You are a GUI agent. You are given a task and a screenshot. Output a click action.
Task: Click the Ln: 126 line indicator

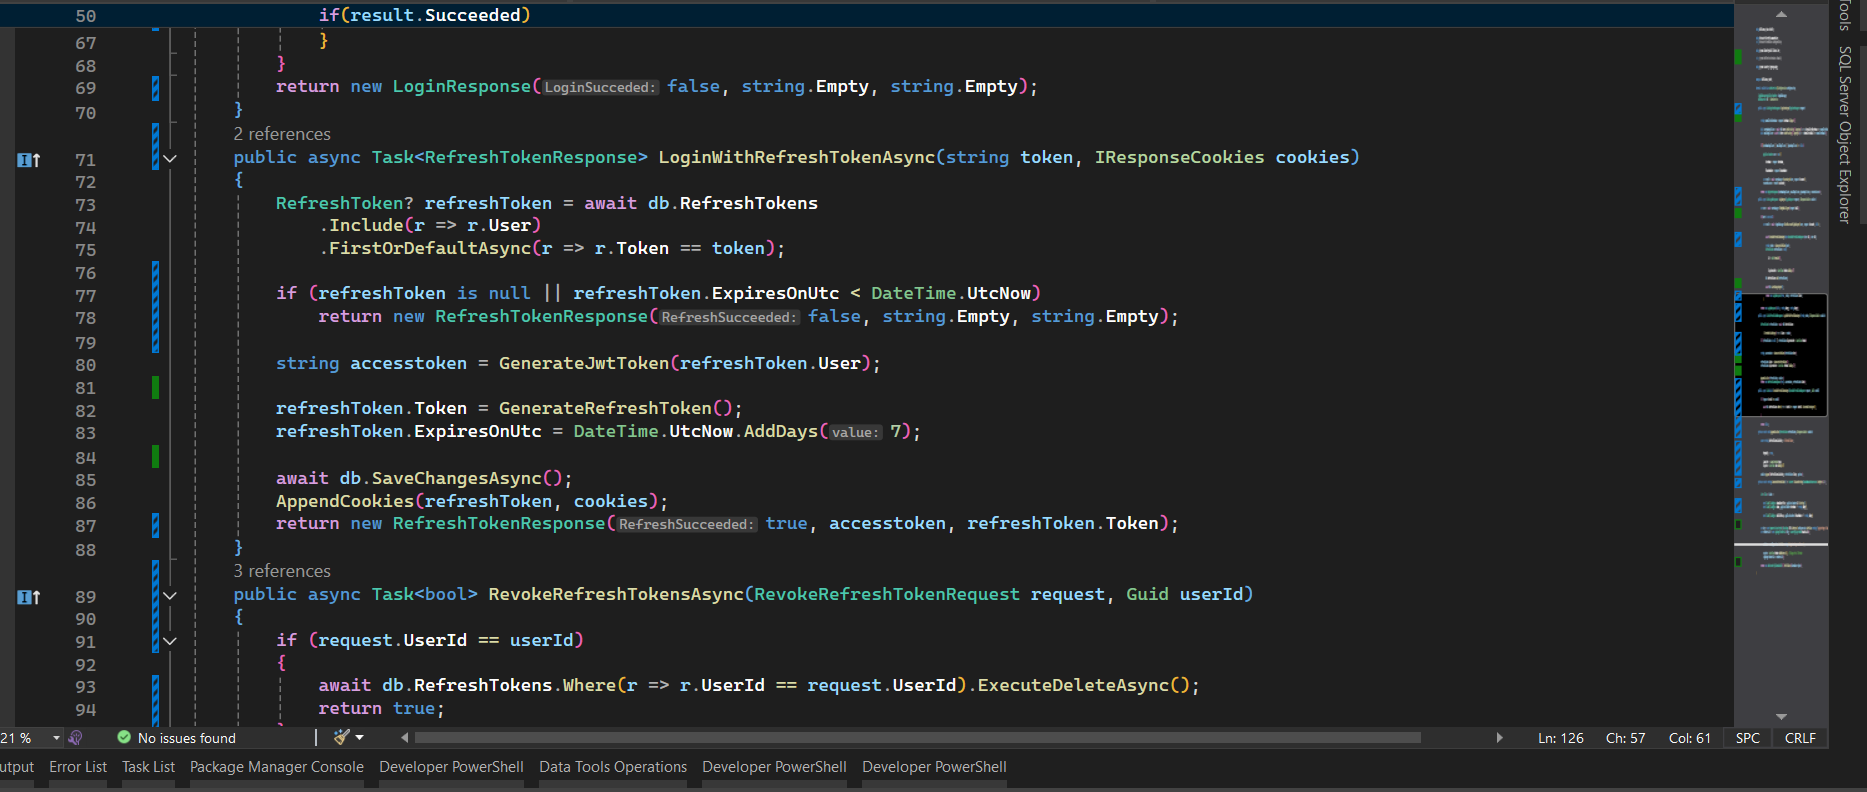point(1561,738)
